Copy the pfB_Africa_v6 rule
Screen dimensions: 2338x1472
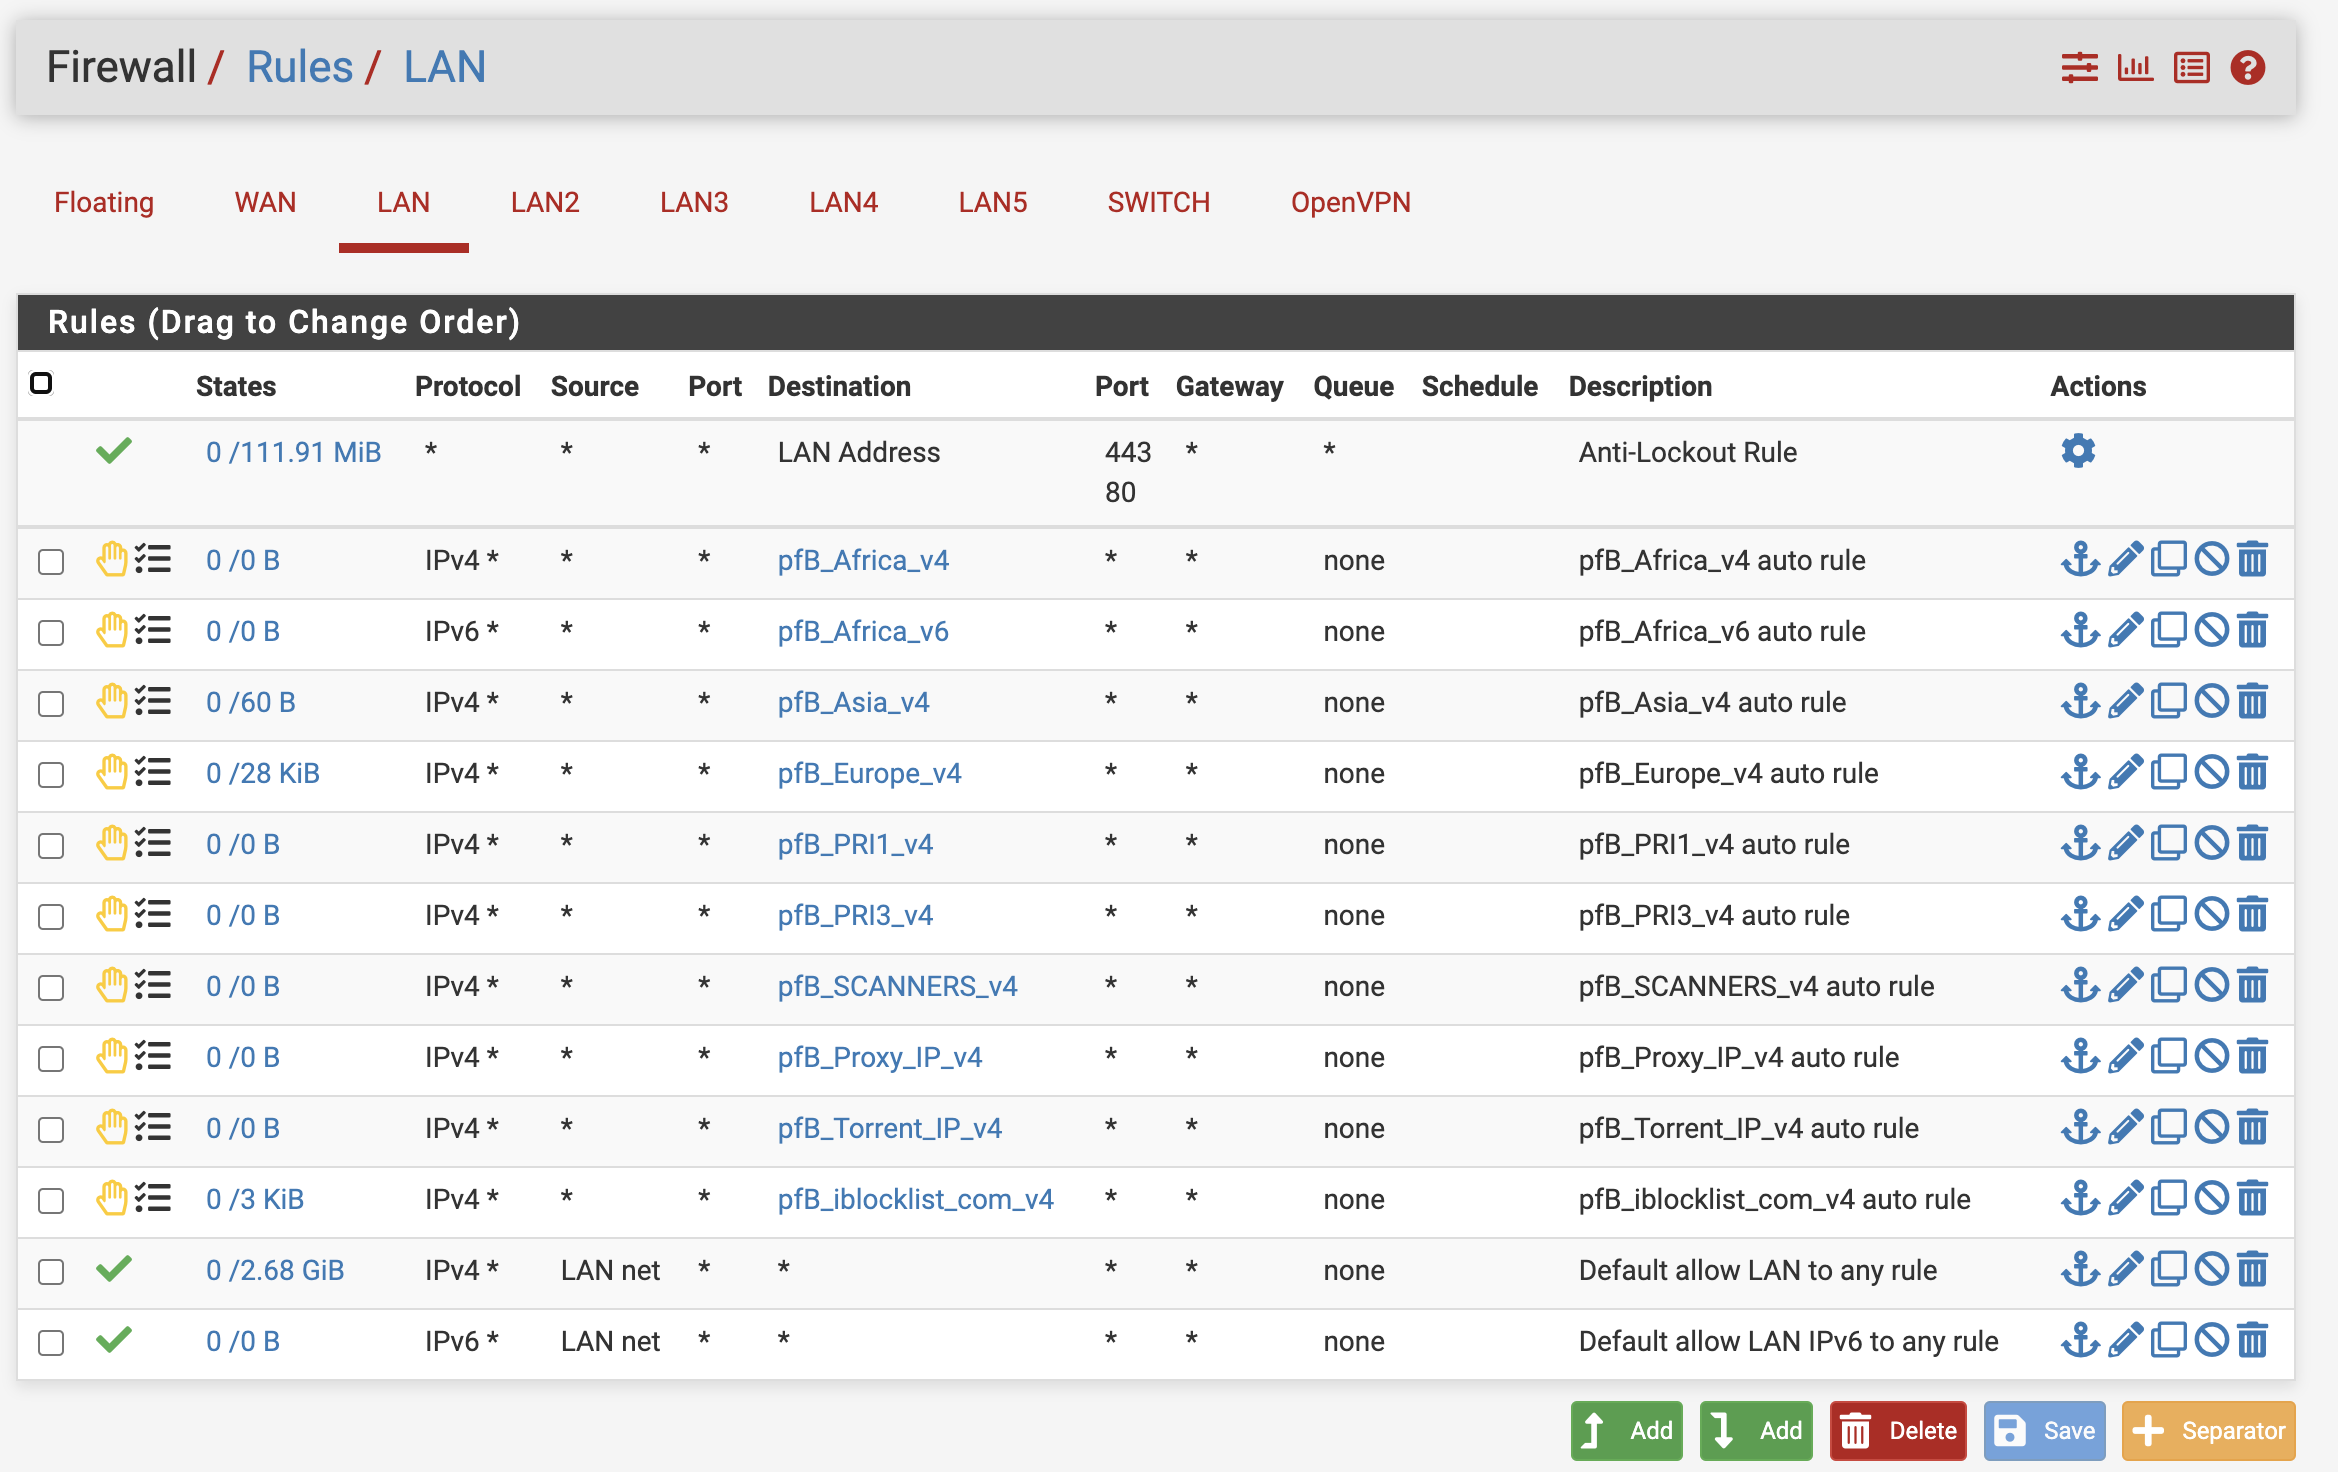tap(2168, 630)
